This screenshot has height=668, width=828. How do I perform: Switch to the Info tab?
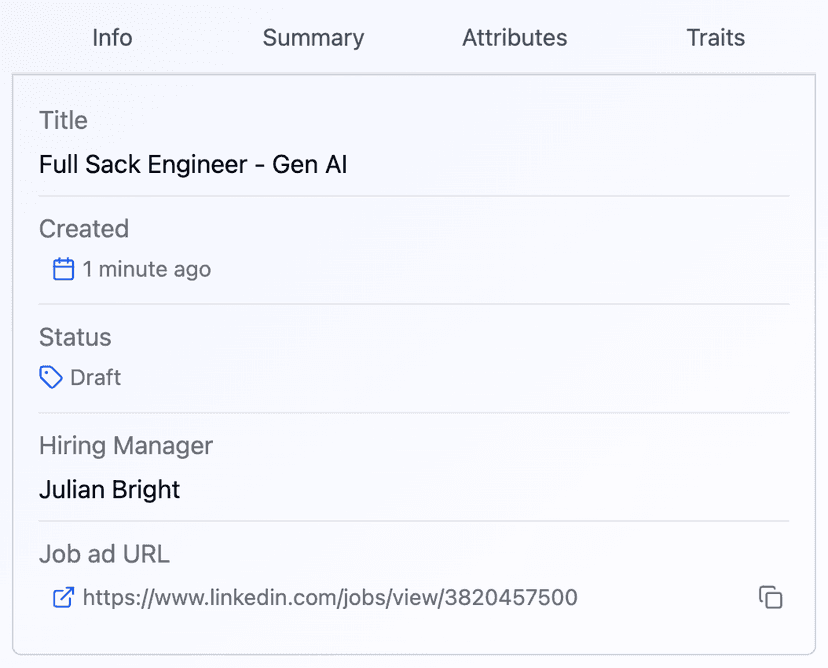click(x=111, y=38)
